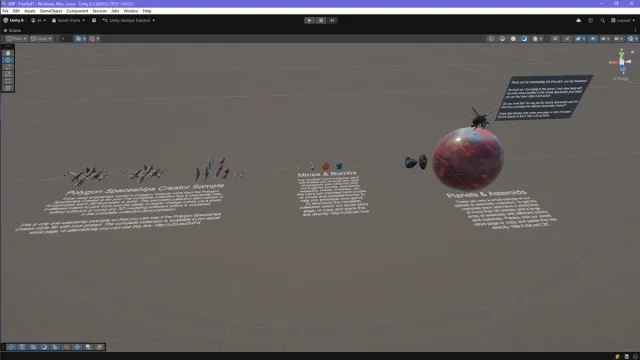The image size is (640, 360).
Task: Select the blue asteroid beside the planet
Action: click(411, 162)
